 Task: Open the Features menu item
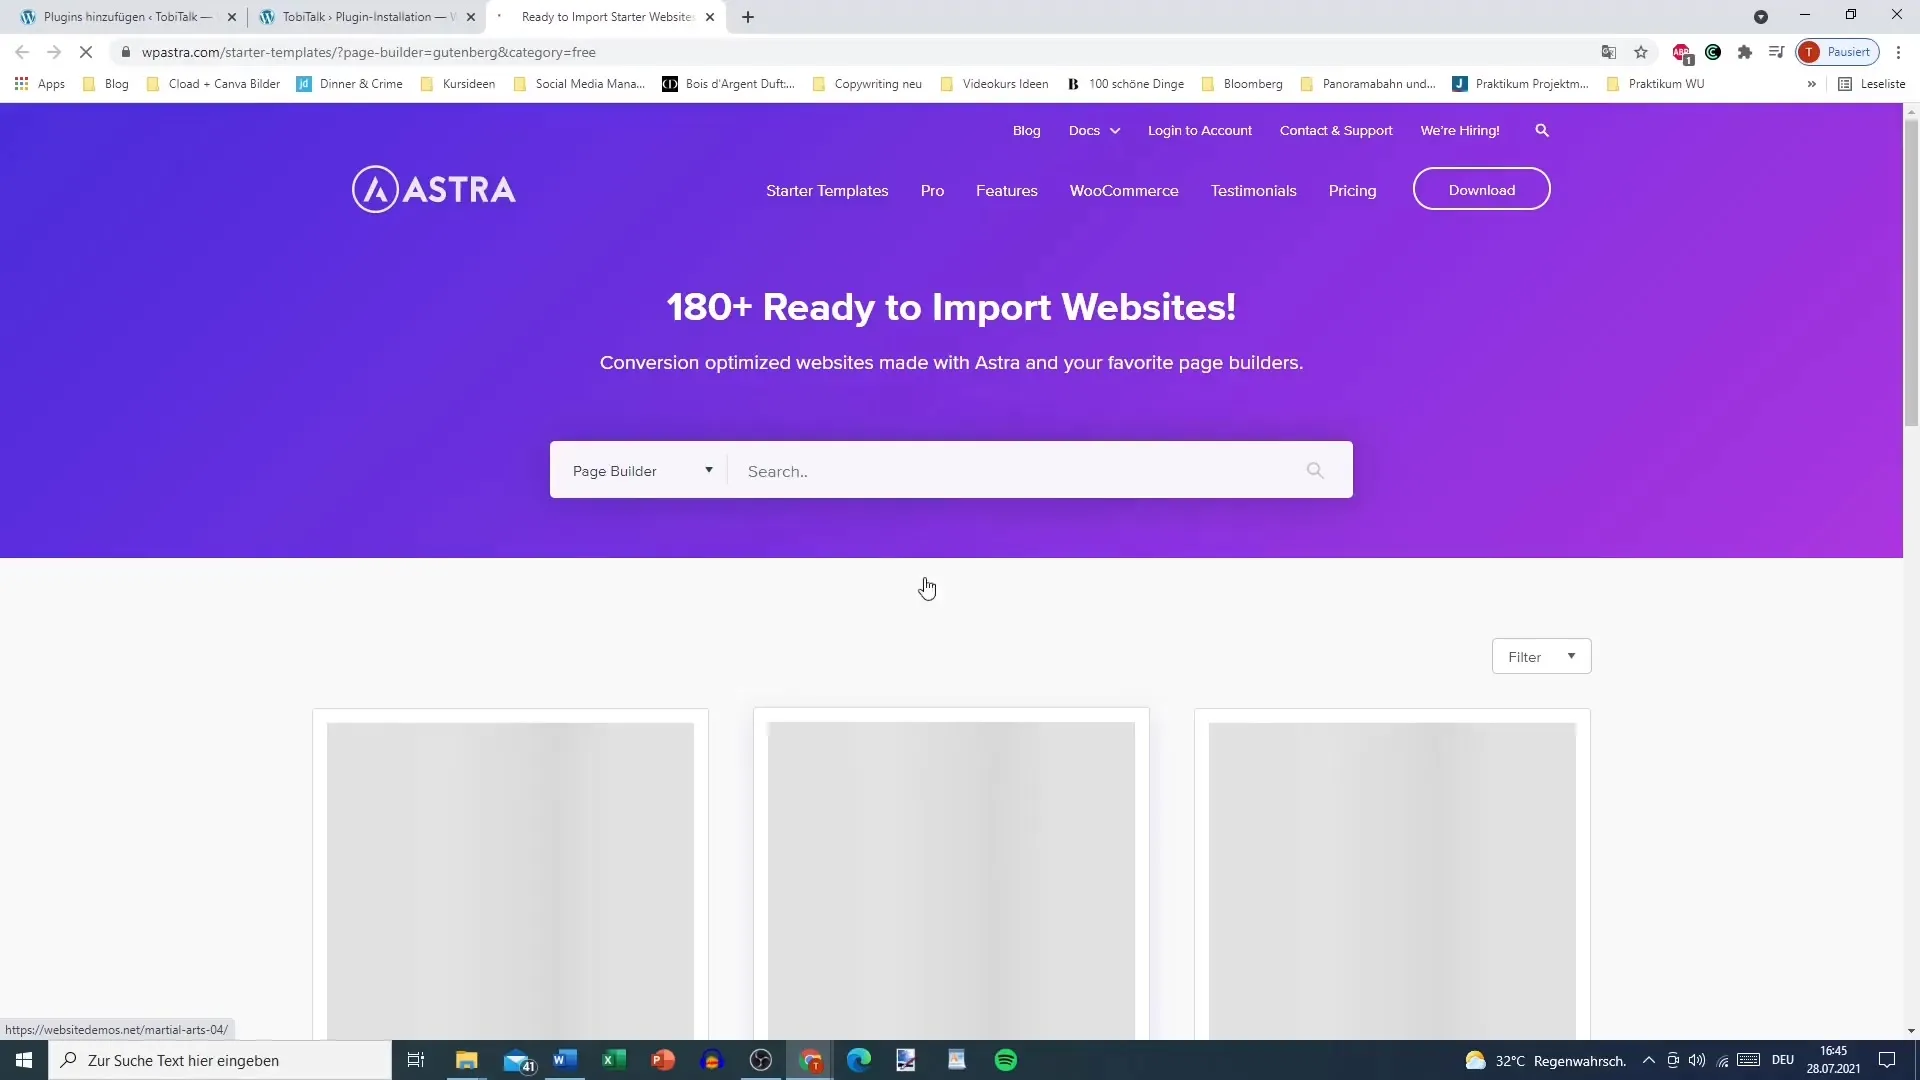click(x=1006, y=191)
